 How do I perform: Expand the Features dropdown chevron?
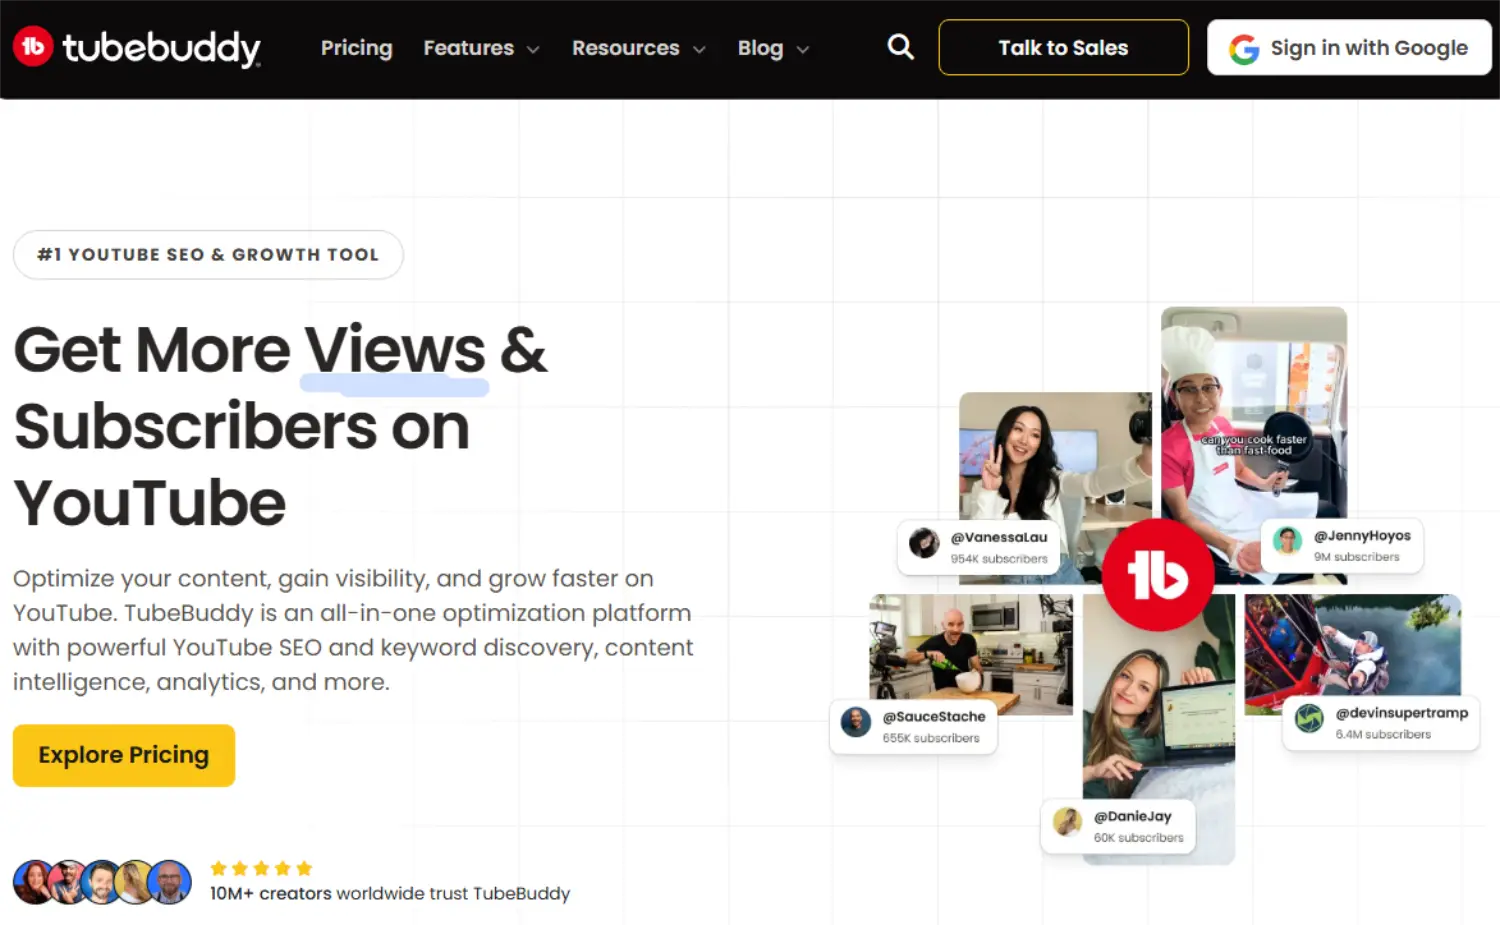(x=533, y=49)
